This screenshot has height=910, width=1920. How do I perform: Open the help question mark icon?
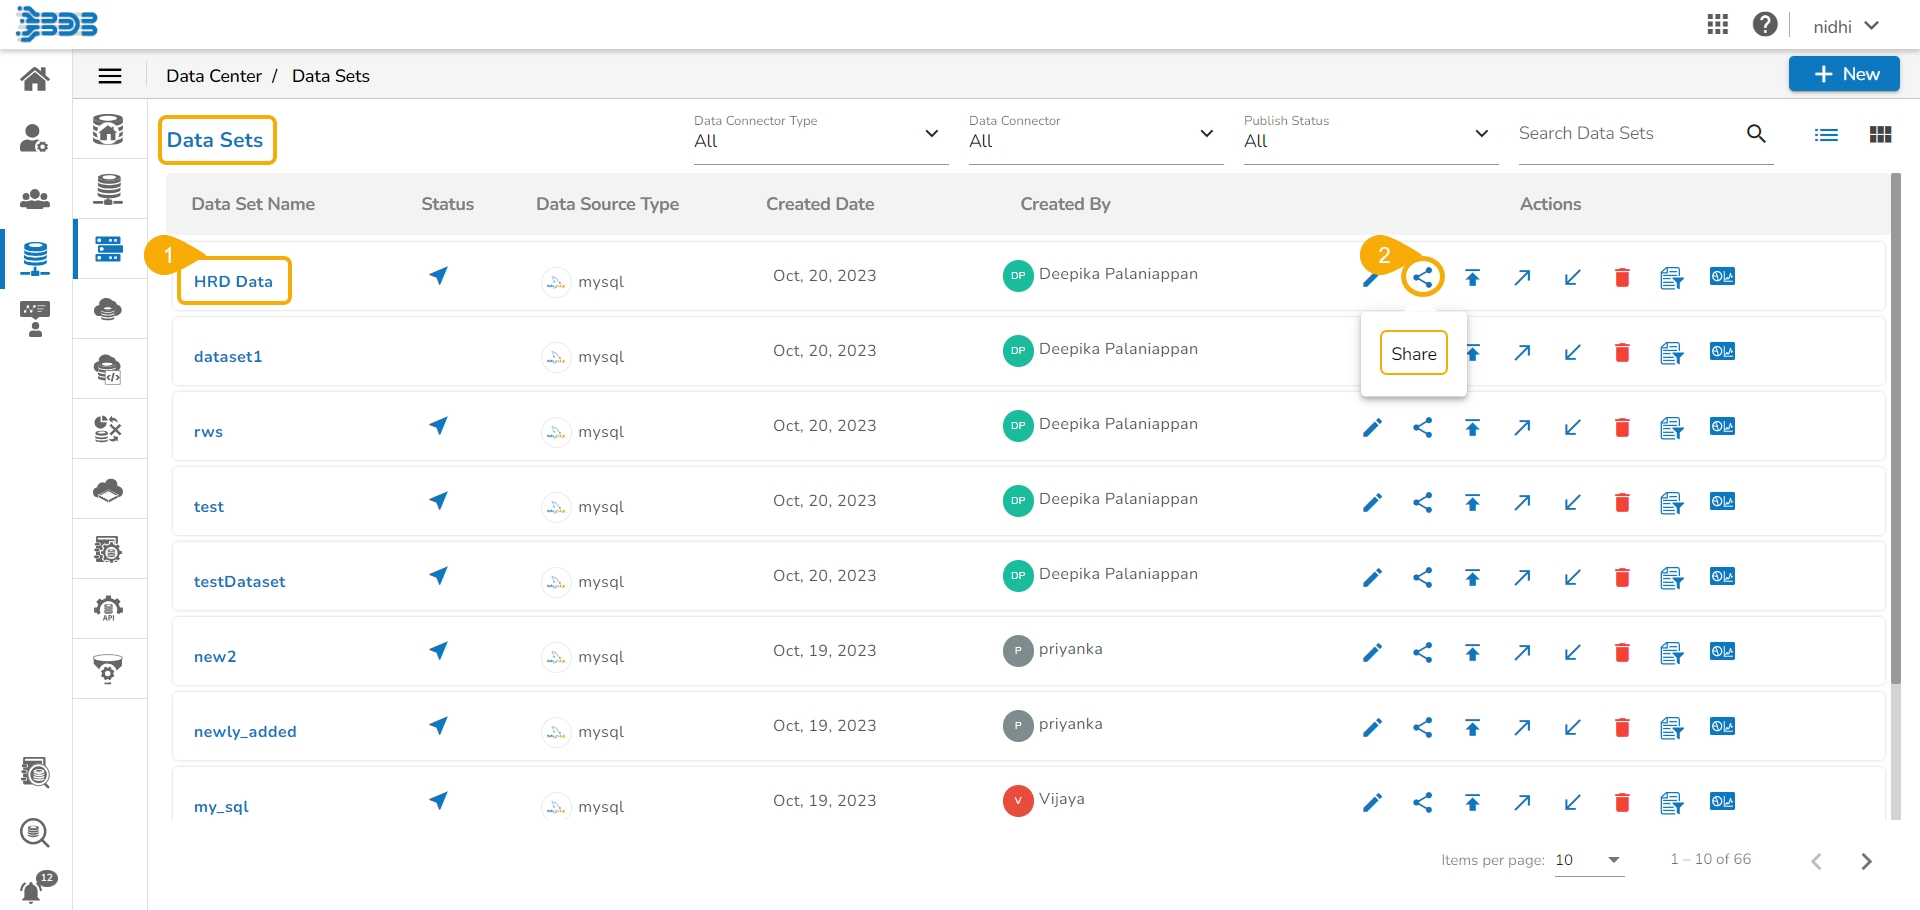(x=1765, y=25)
